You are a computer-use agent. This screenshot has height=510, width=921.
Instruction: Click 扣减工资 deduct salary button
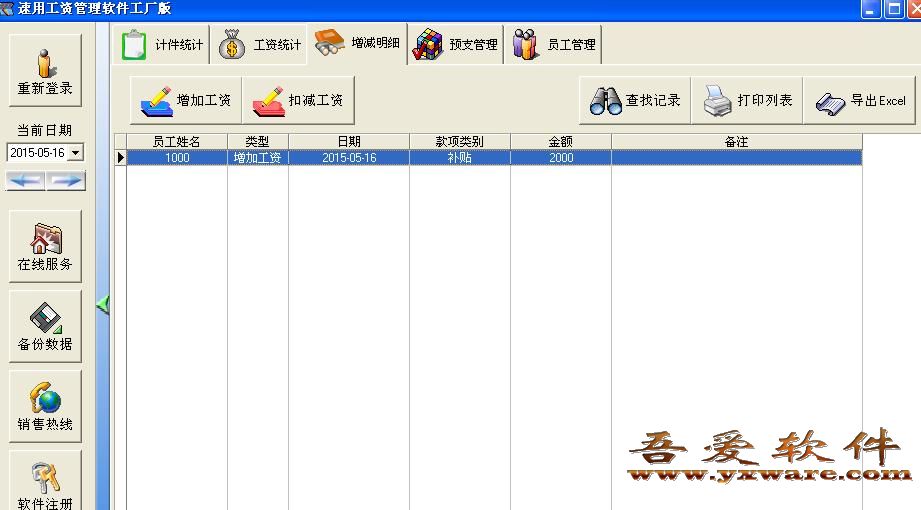tap(298, 100)
